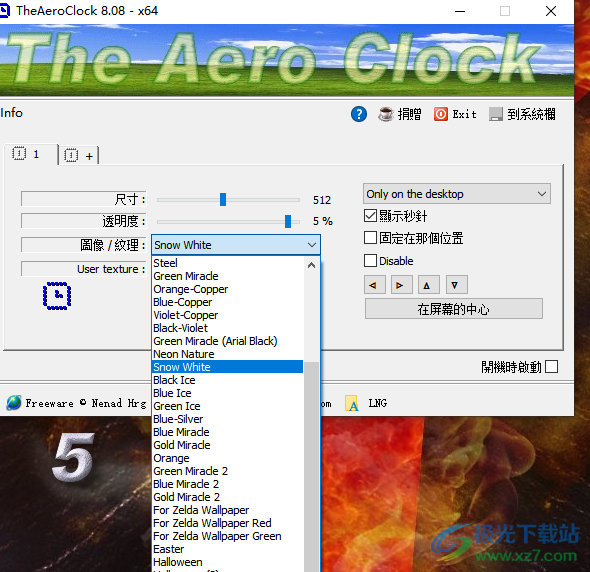Image resolution: width=590 pixels, height=572 pixels.
Task: Select highlighted Snow White list entry
Action: tap(228, 367)
